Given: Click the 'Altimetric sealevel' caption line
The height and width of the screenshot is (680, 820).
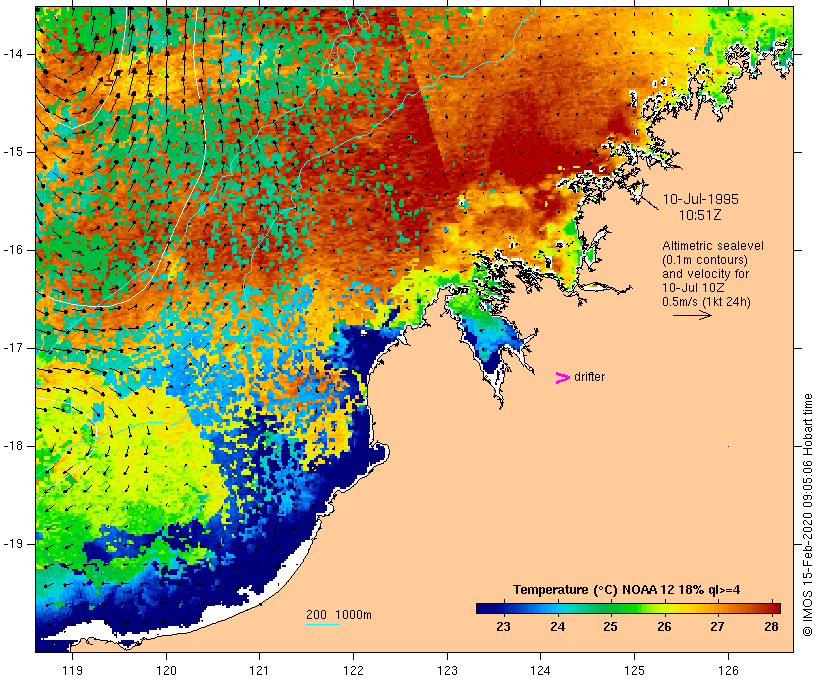Looking at the screenshot, I should coord(713,246).
